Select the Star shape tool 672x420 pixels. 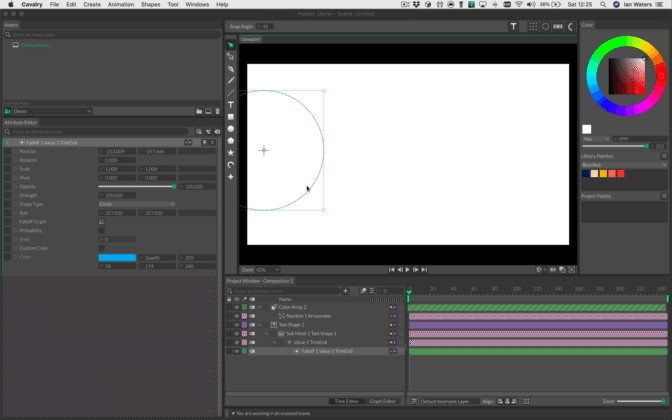click(x=231, y=152)
